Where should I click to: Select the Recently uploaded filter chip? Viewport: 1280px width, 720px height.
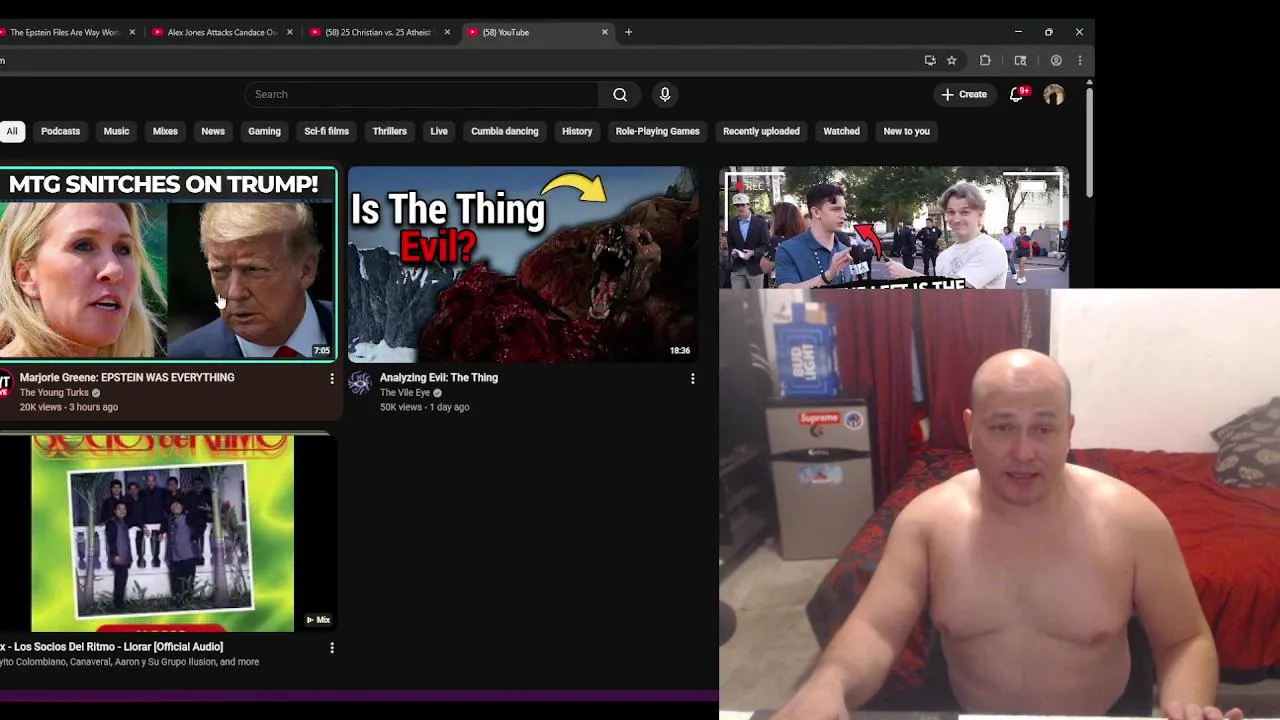coord(761,131)
